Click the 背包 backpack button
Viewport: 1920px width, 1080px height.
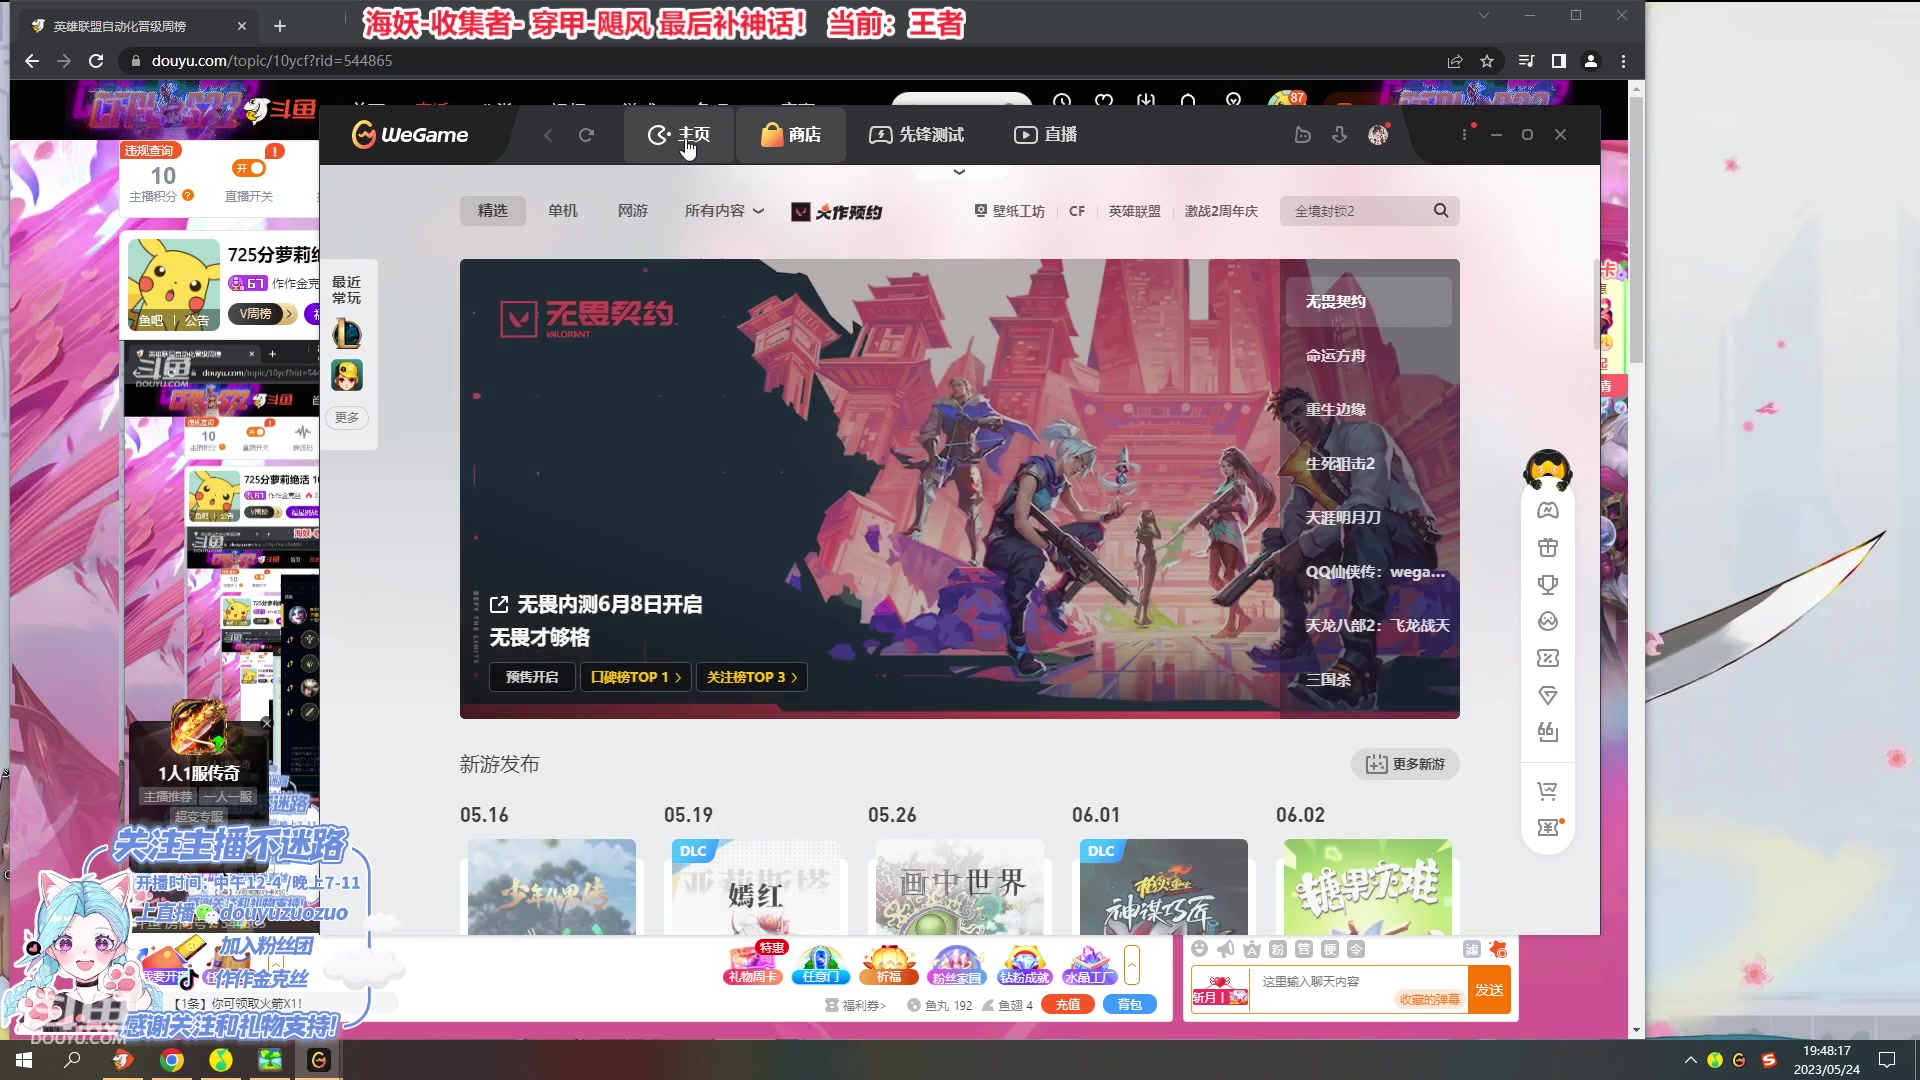[1130, 1005]
